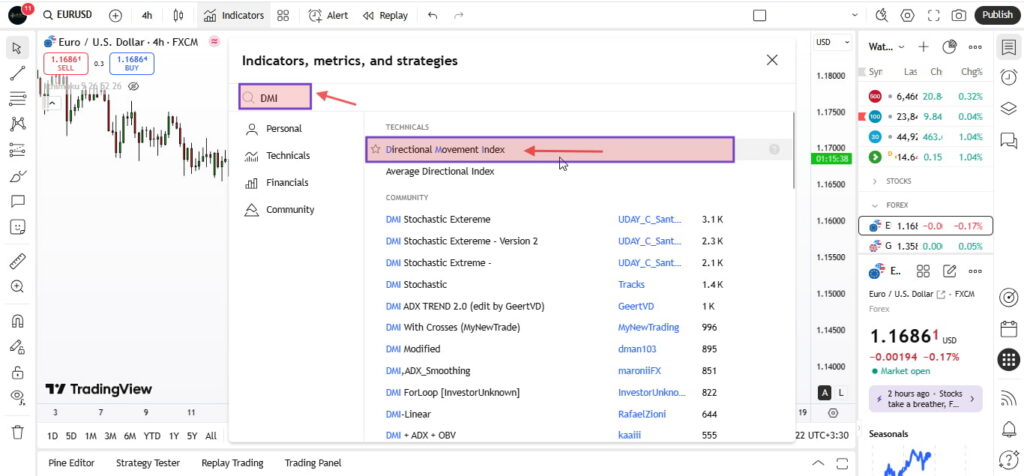Screen dimensions: 1024x476
Task: Select the brush drawing tool
Action: coord(18,176)
